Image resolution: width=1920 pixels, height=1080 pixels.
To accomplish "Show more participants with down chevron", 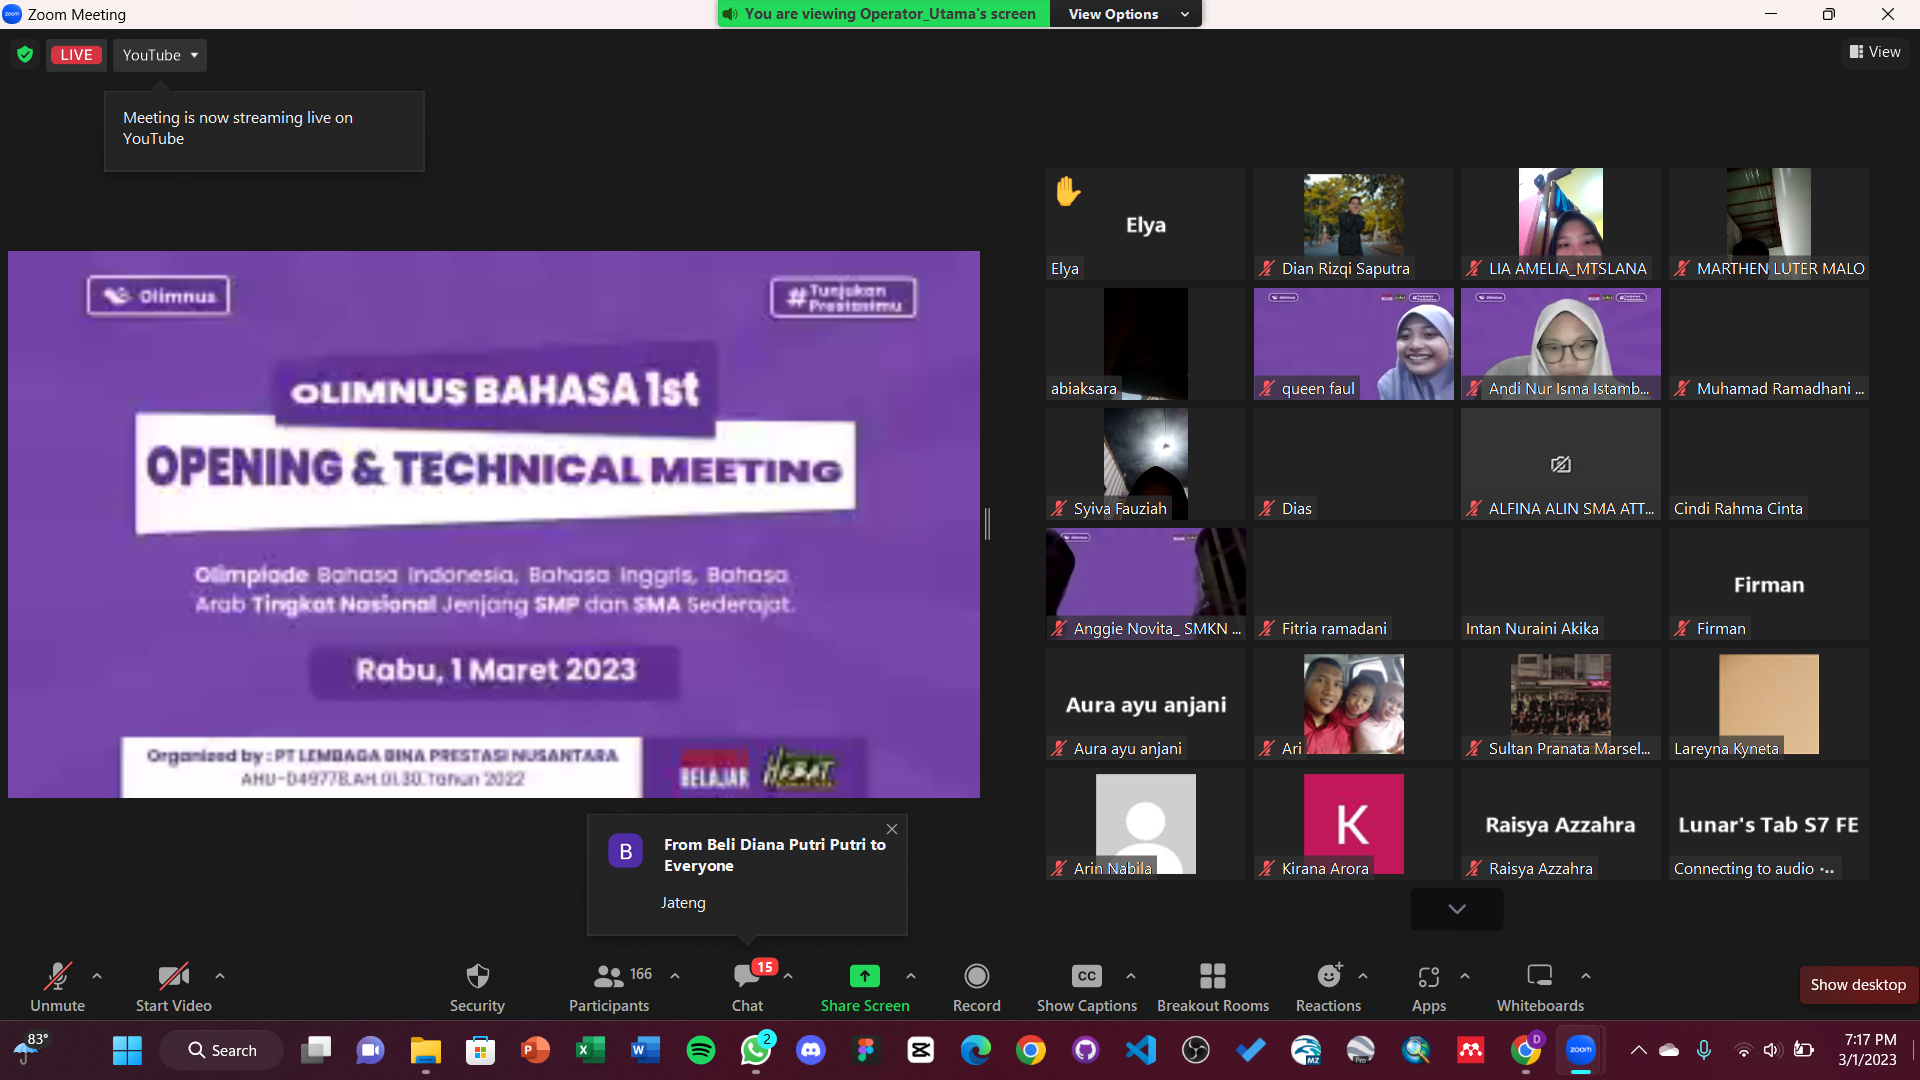I will (1456, 909).
